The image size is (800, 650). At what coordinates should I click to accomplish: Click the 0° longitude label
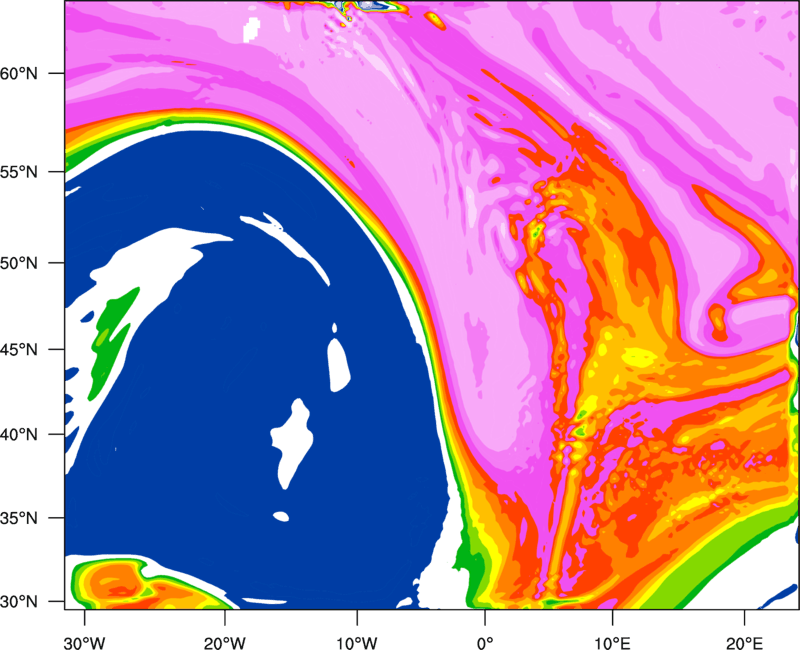coord(485,643)
